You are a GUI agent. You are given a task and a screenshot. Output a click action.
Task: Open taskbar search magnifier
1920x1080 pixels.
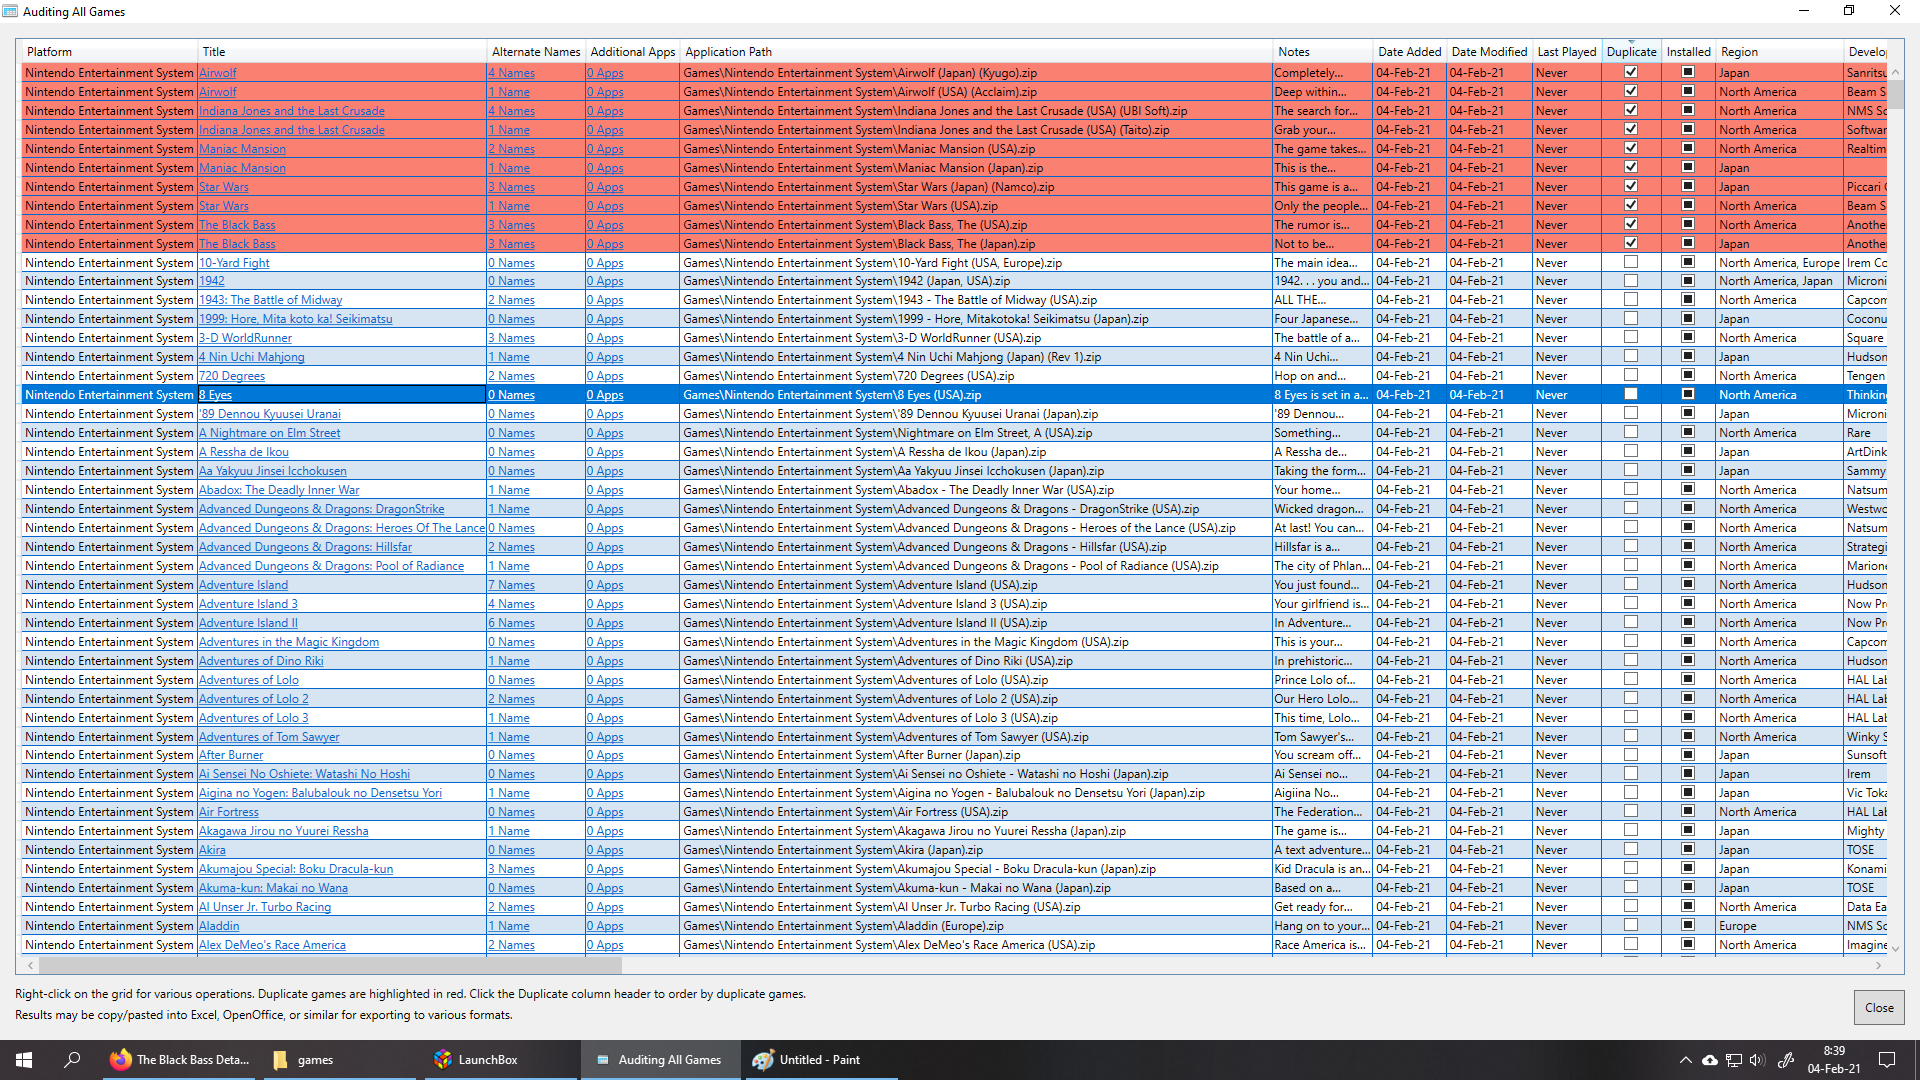pyautogui.click(x=72, y=1060)
